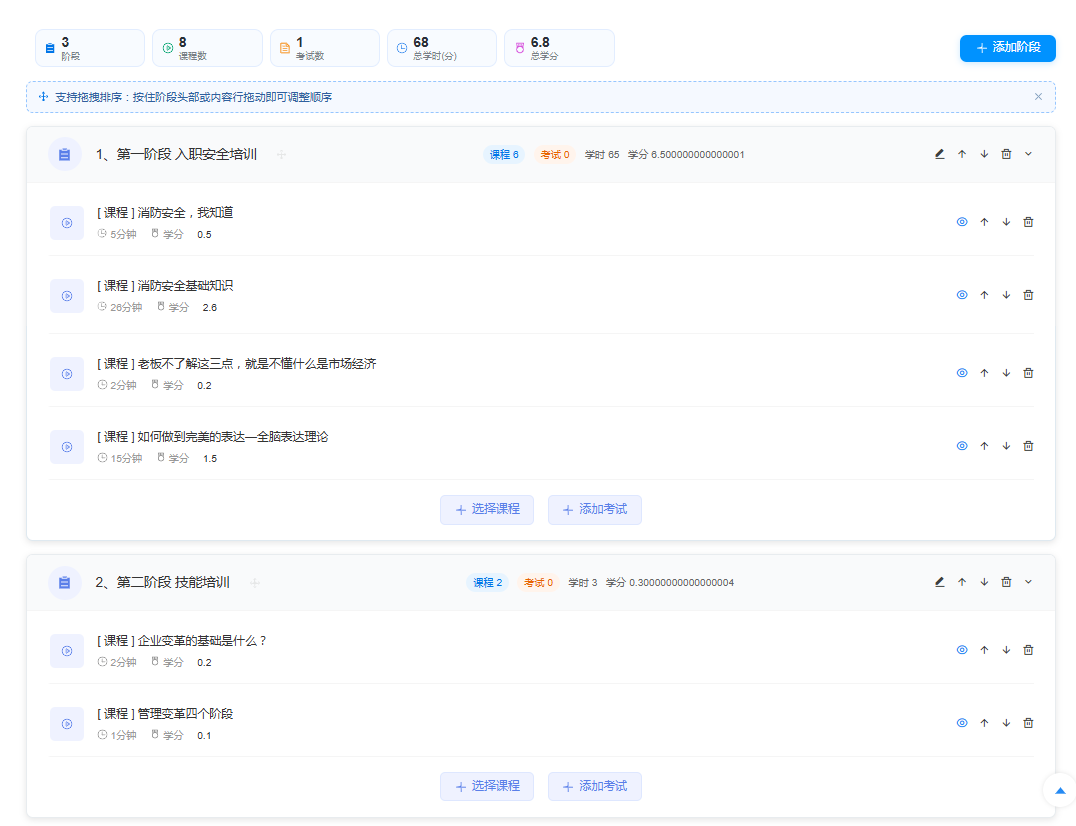Dismiss the drag-to-sort tip banner

click(1038, 96)
